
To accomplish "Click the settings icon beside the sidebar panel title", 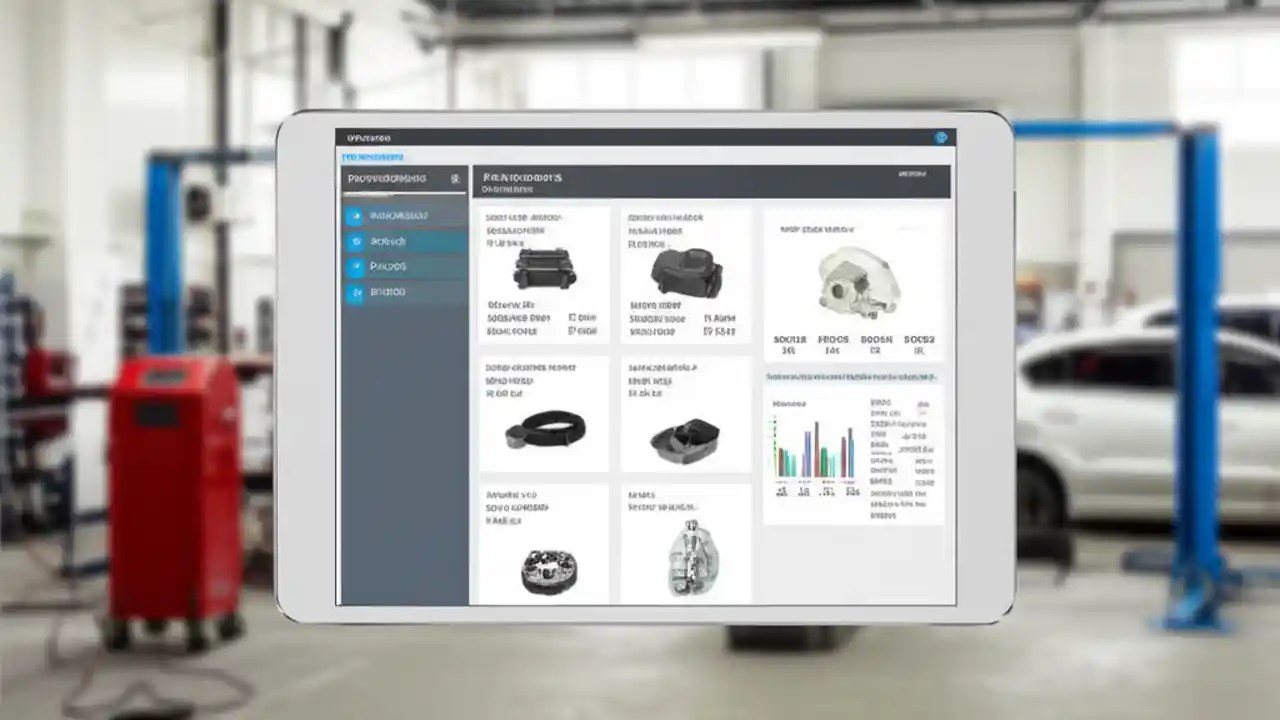I will [455, 180].
